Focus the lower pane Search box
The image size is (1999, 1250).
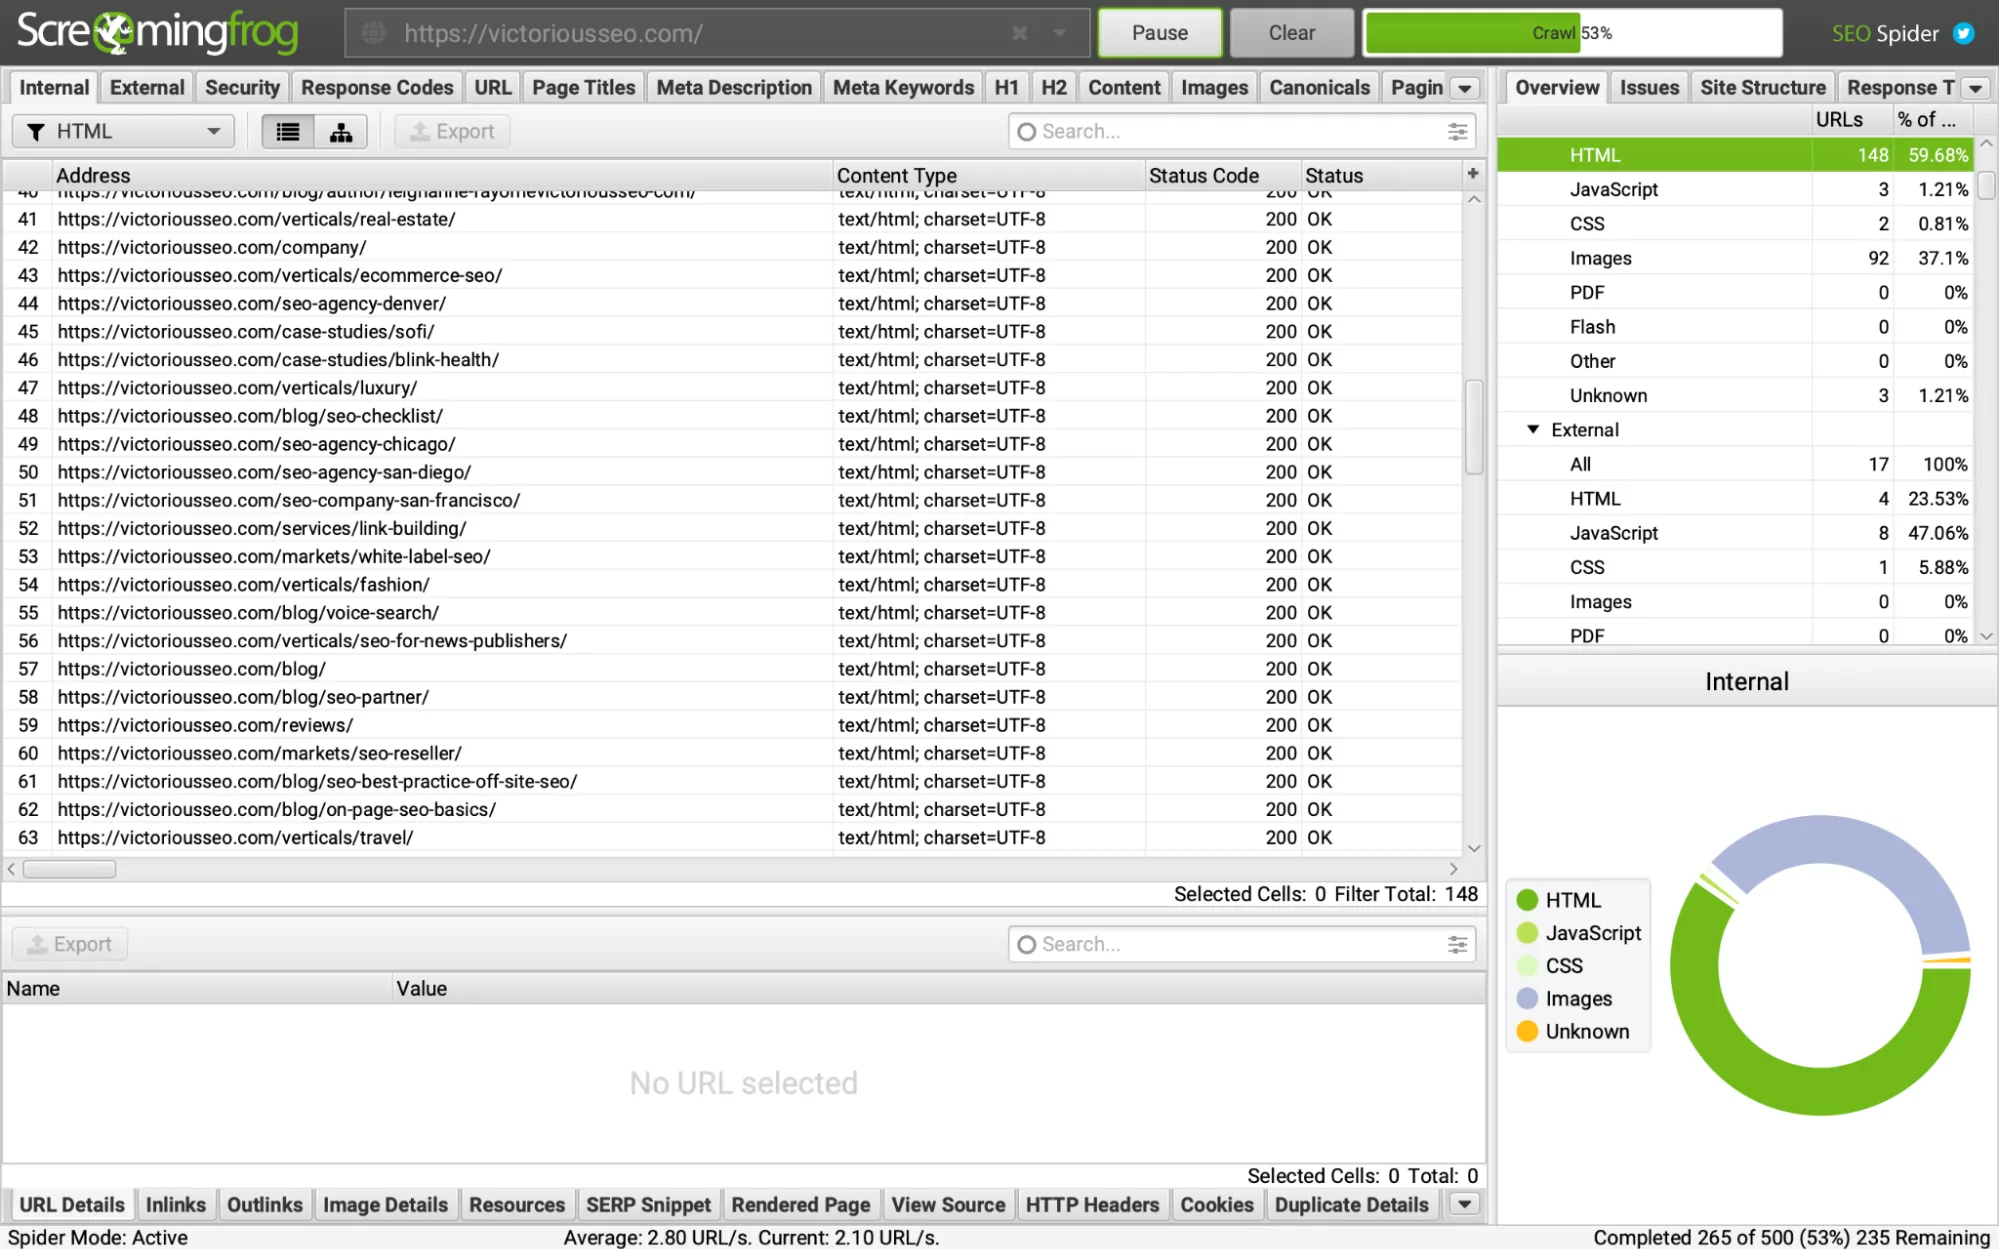(1240, 944)
